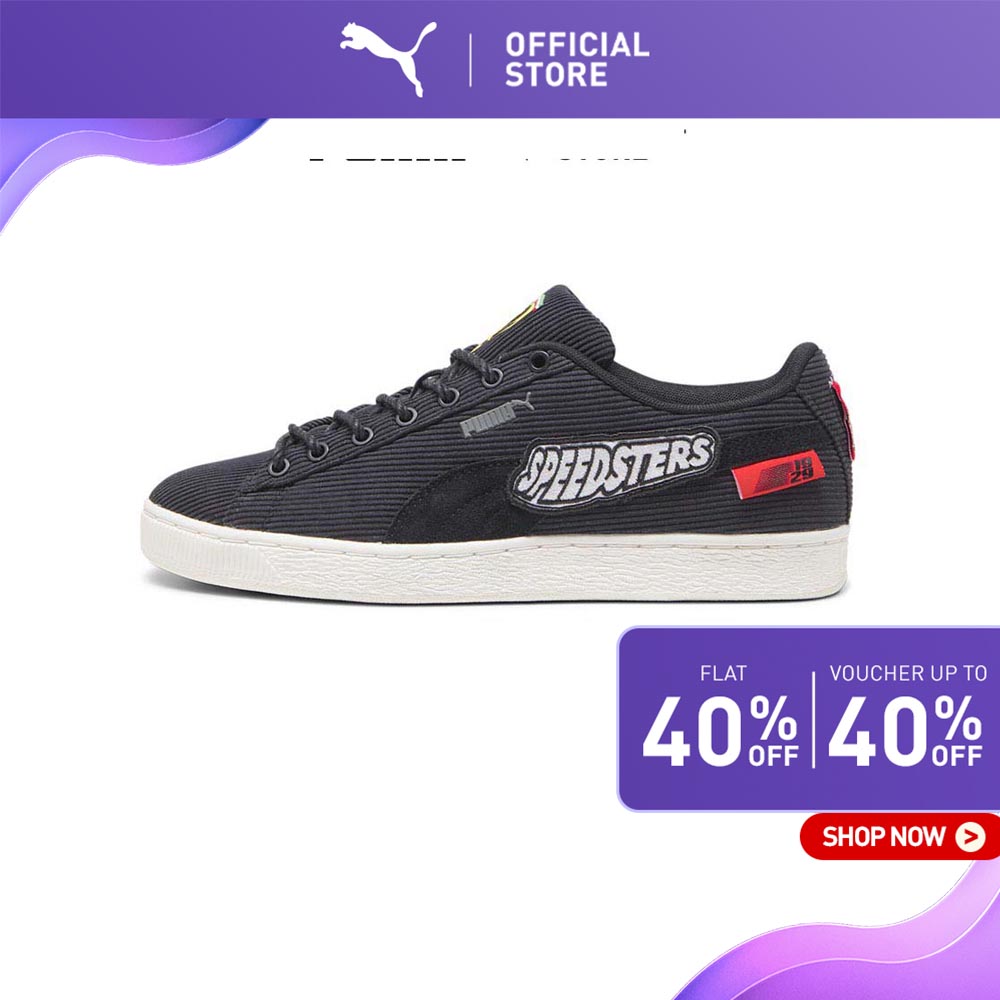Image resolution: width=1000 pixels, height=1000 pixels.
Task: Click the SPEEDSTERS patch on shoe
Action: click(x=614, y=467)
